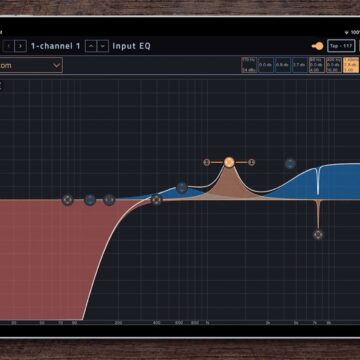This screenshot has height=360, width=360.
Task: Select the third EQ band parameter box
Action: 283,65
